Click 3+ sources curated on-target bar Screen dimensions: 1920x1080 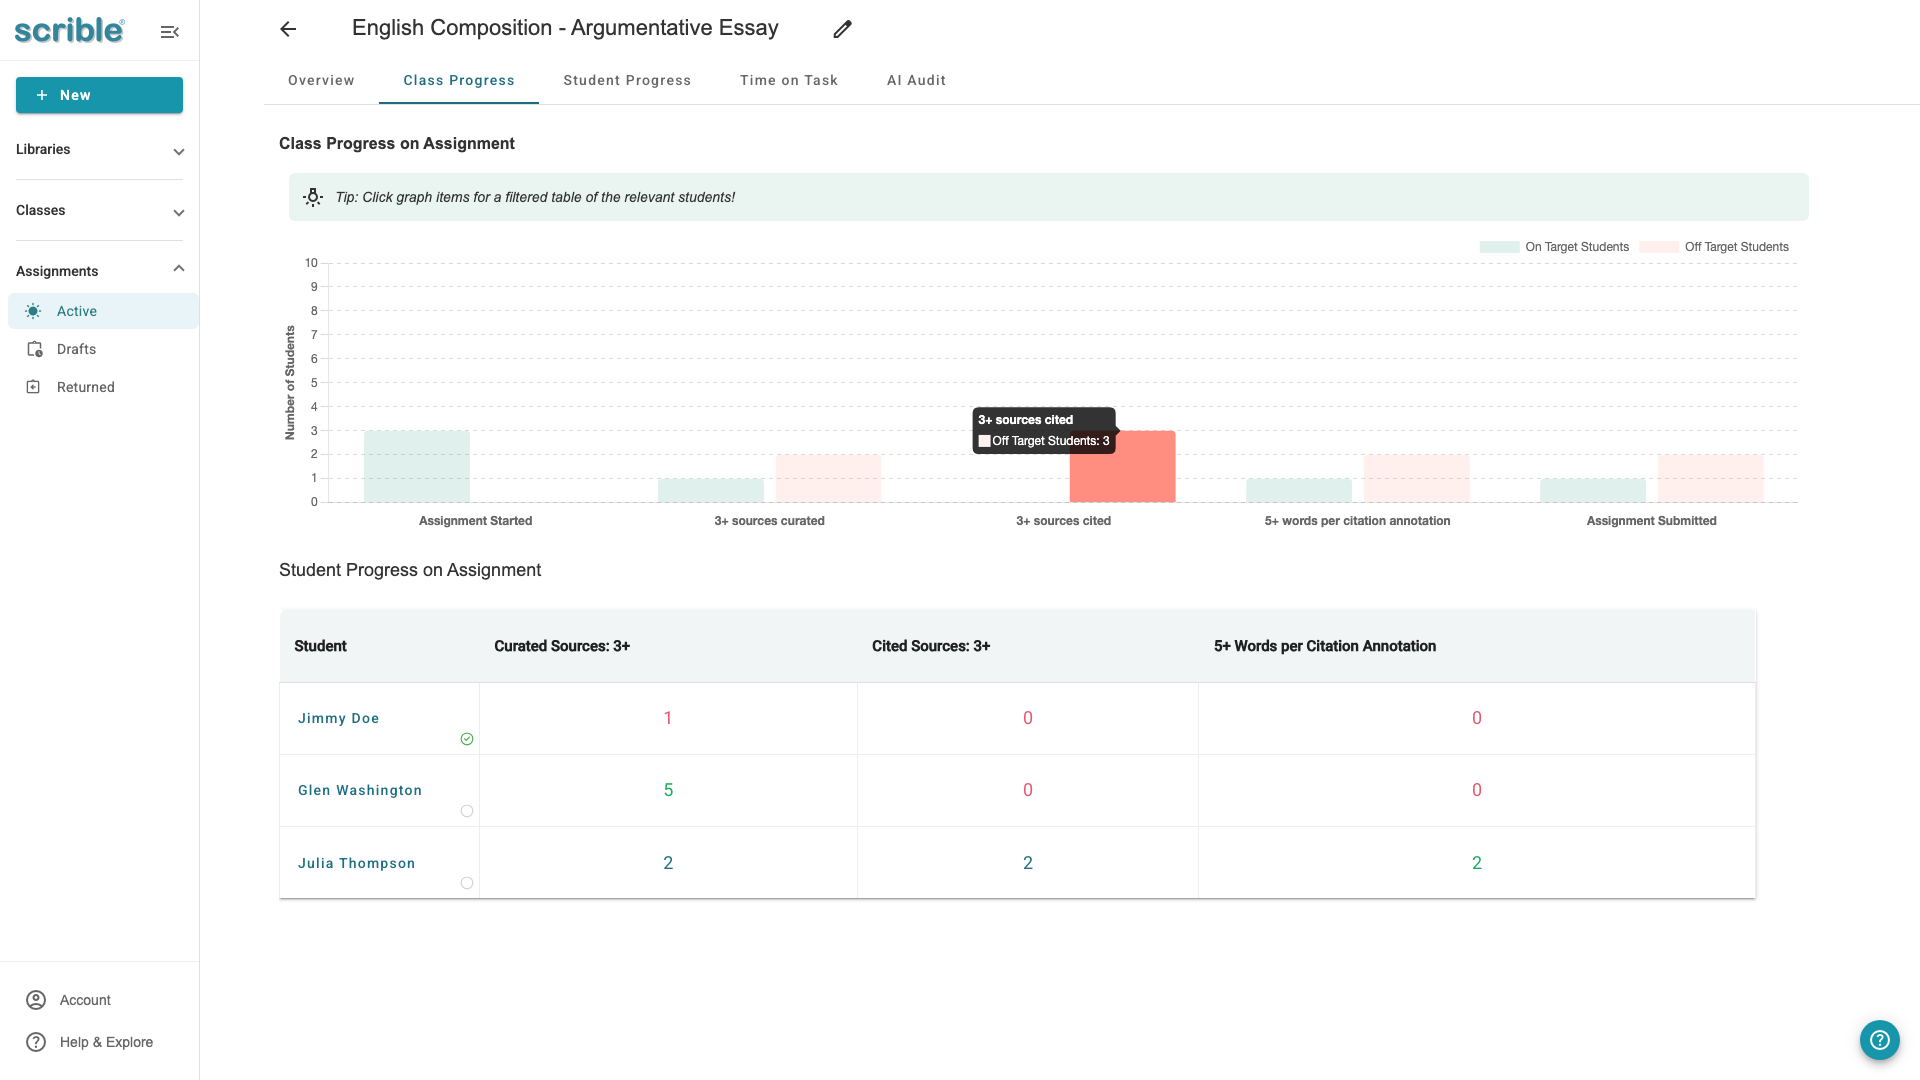pyautogui.click(x=711, y=490)
